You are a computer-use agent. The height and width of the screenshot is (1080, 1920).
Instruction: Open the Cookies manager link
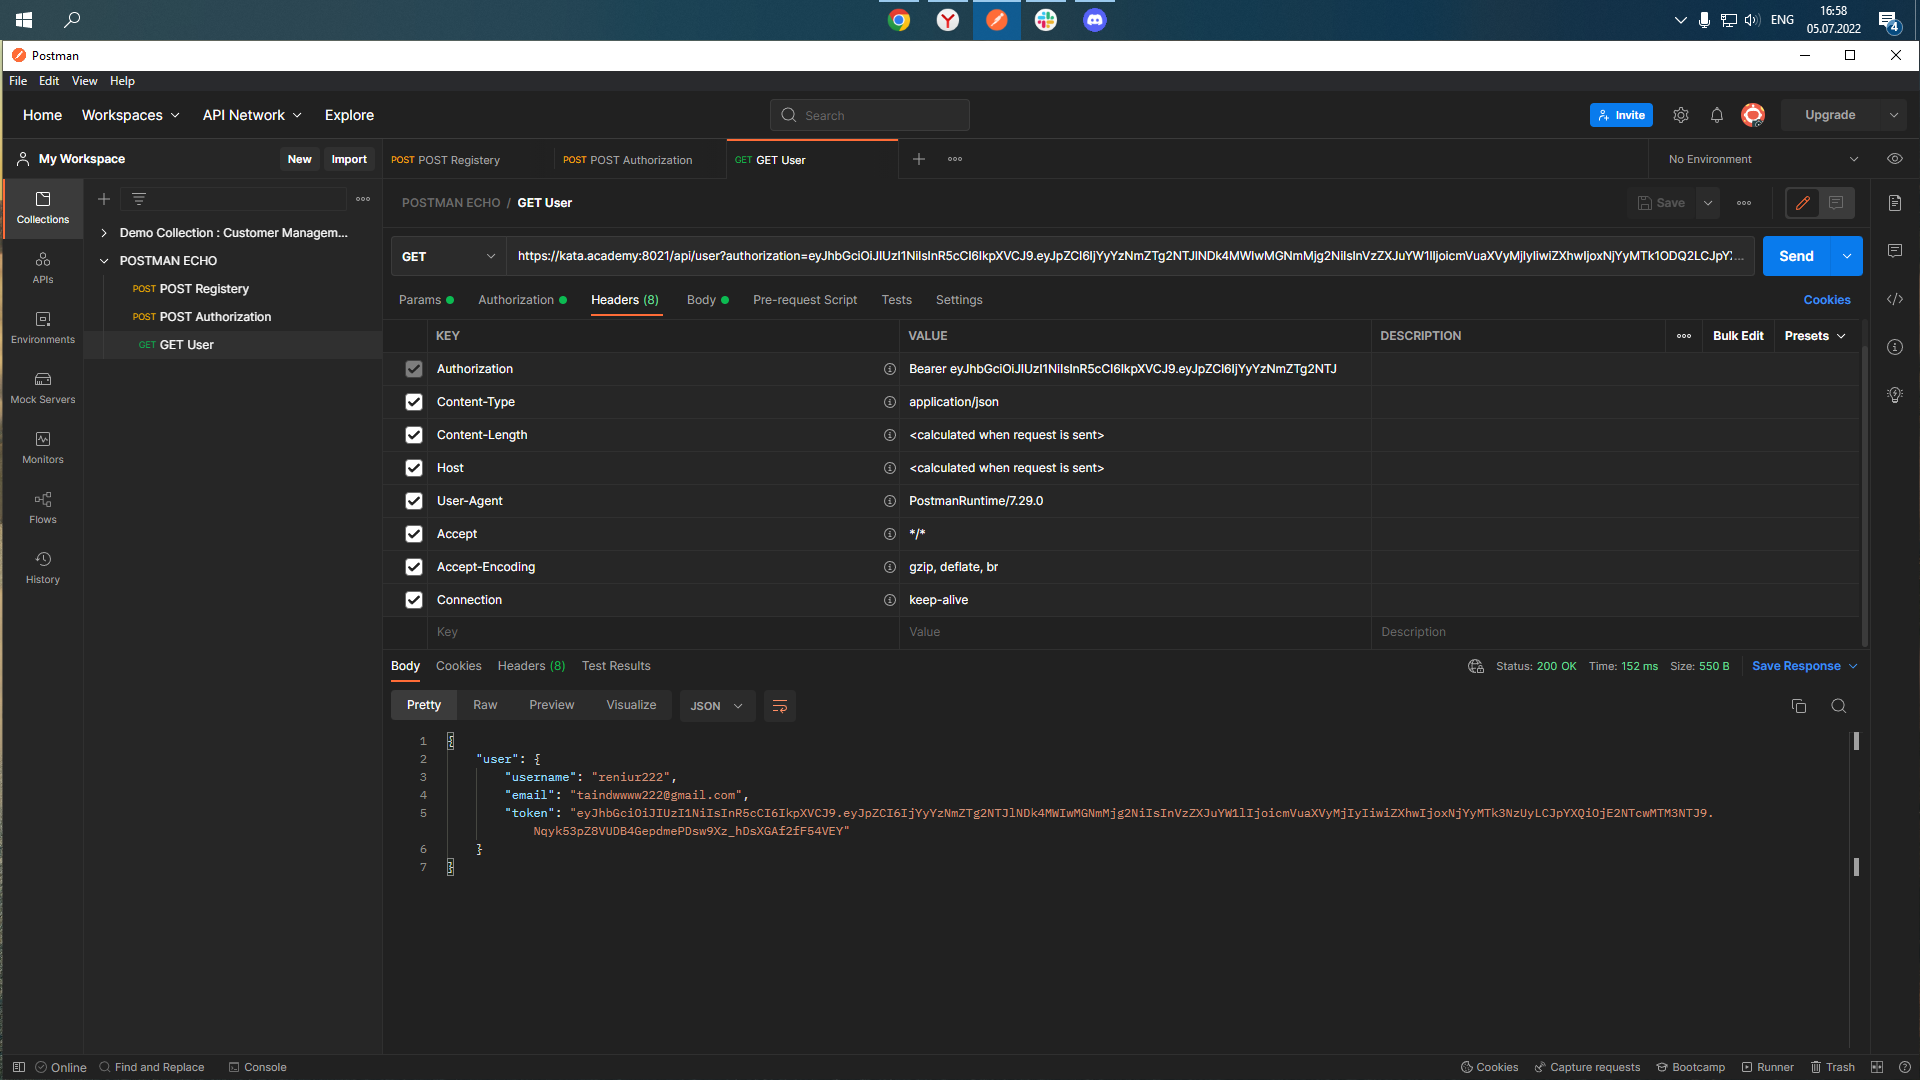(x=1825, y=299)
